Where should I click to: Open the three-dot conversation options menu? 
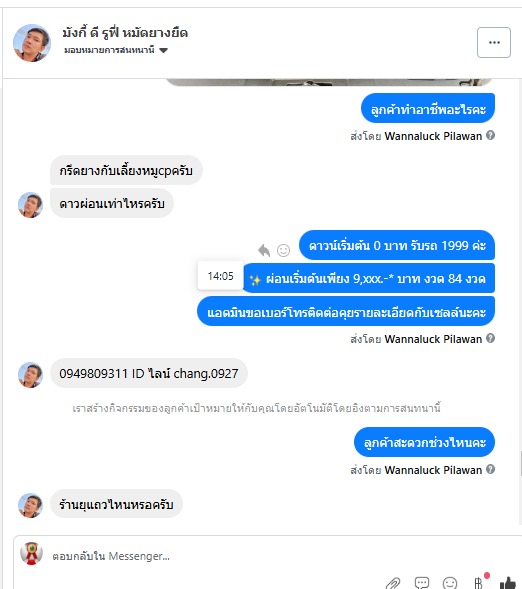pyautogui.click(x=493, y=42)
